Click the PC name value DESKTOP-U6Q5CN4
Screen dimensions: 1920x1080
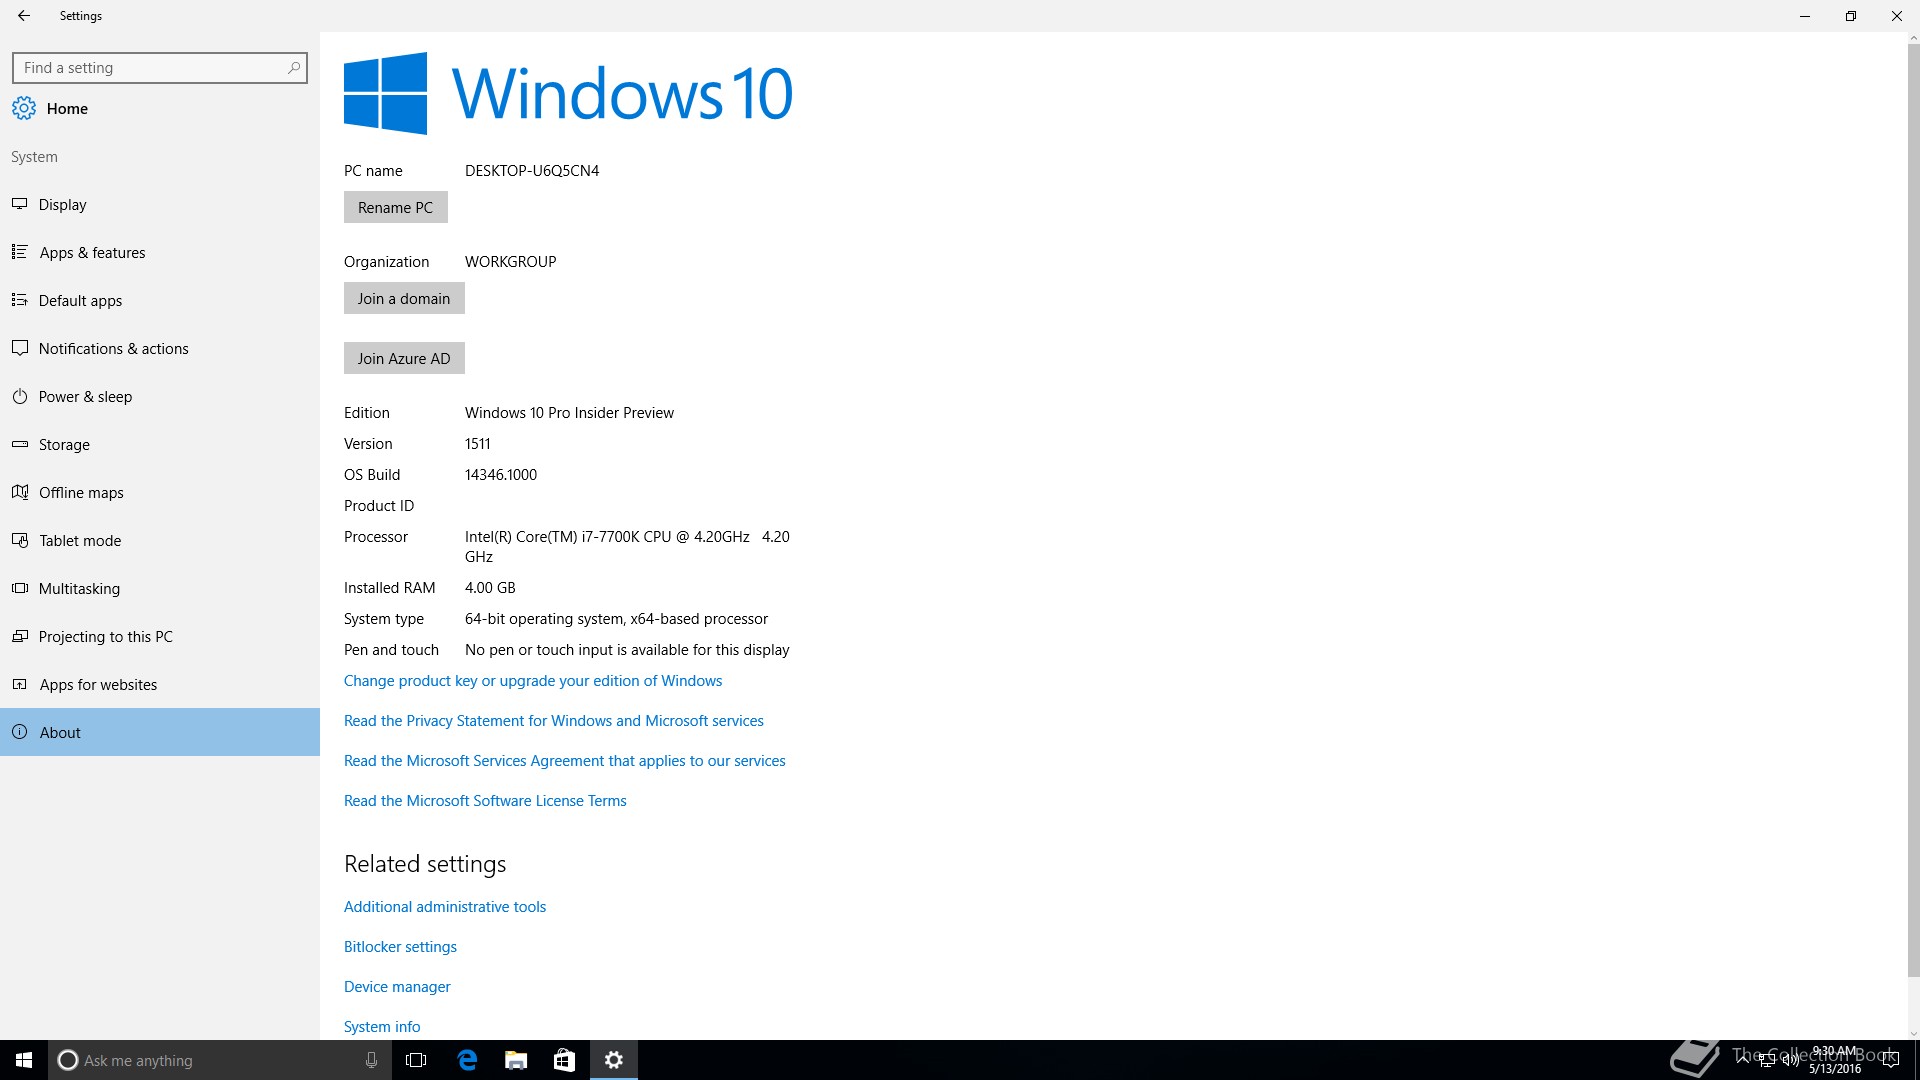pyautogui.click(x=532, y=171)
